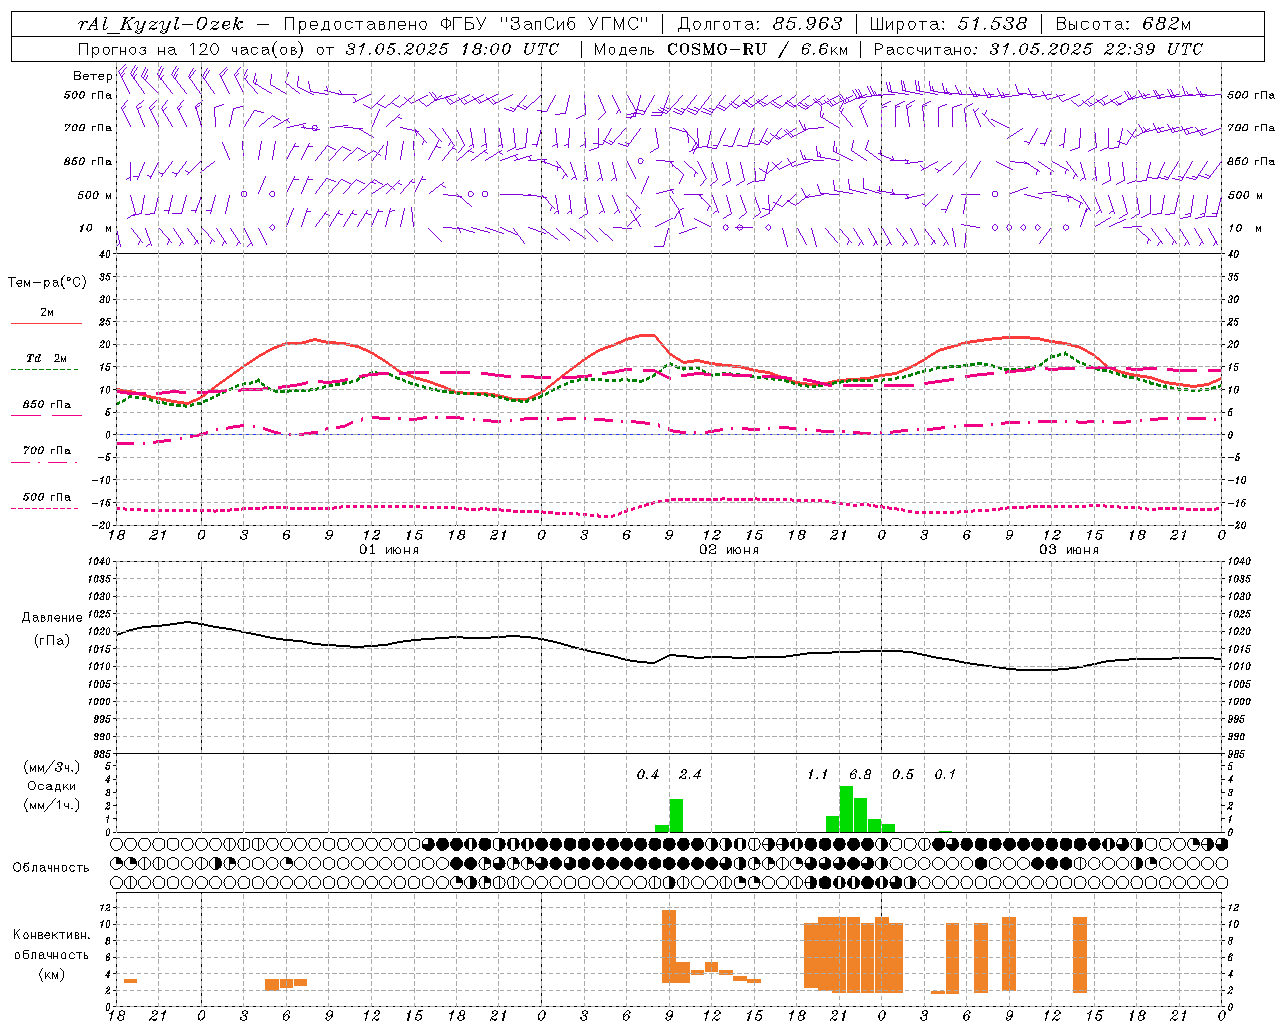Viewport: 1280px width, 1024px height.
Task: Click the Облачность row label
Action: tap(51, 868)
